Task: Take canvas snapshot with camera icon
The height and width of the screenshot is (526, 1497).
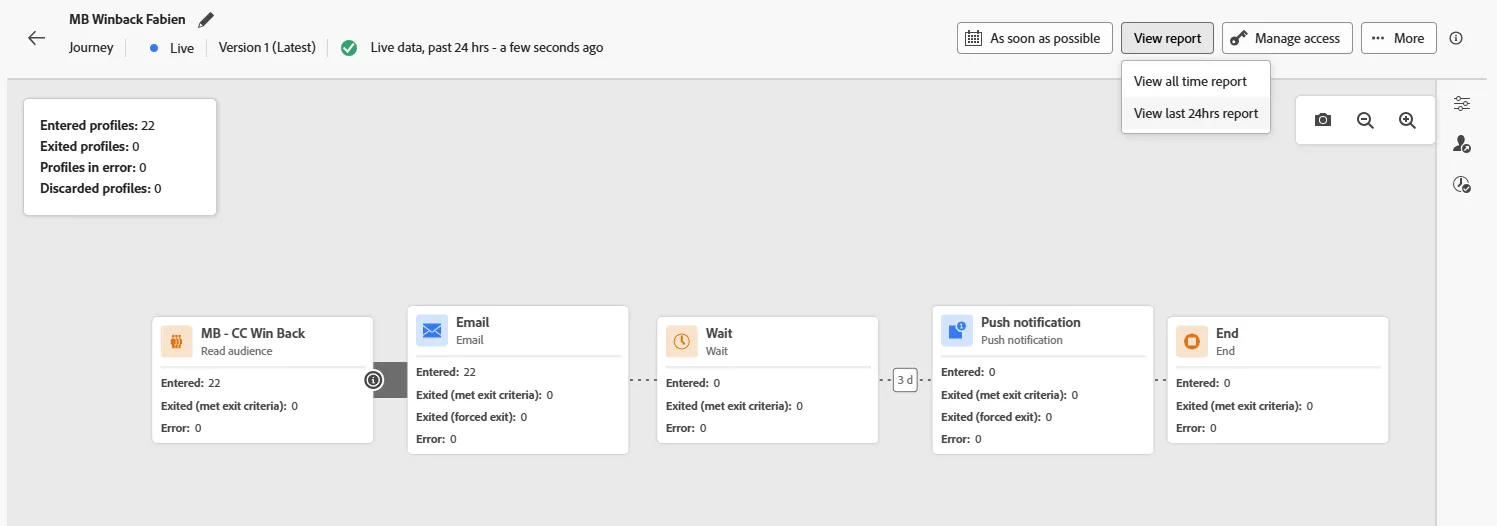Action: [x=1323, y=120]
